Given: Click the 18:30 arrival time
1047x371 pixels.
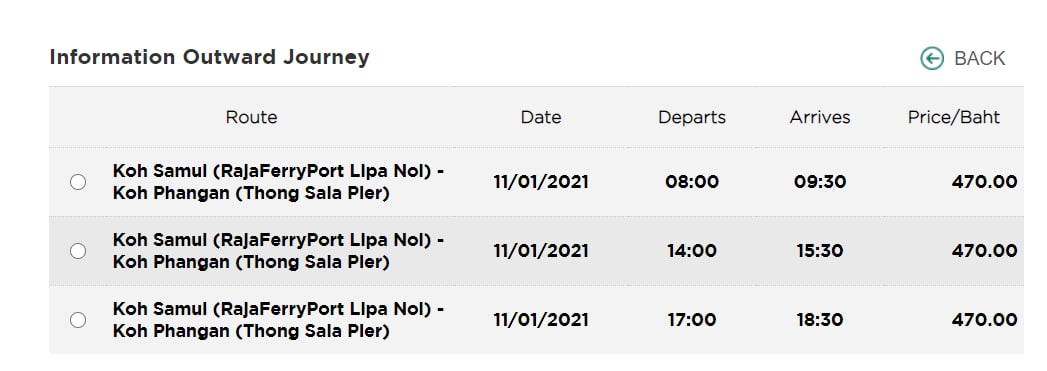Looking at the screenshot, I should (x=820, y=320).
